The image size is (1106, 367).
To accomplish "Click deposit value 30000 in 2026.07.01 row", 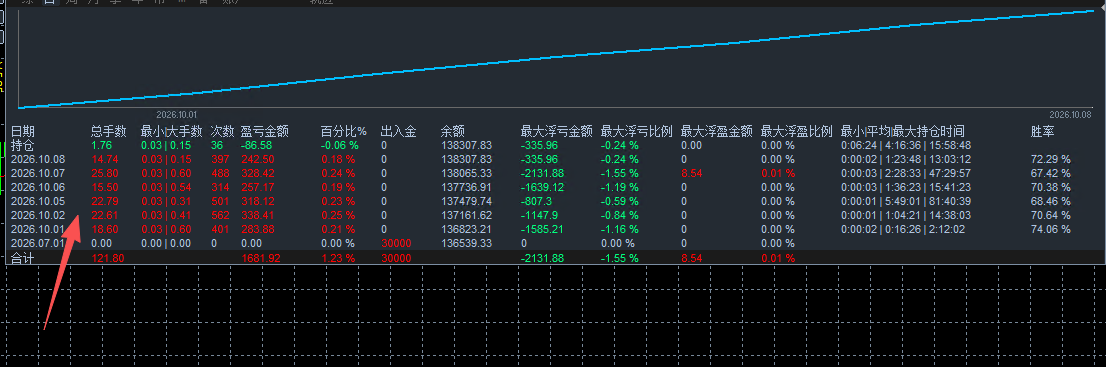I will pyautogui.click(x=396, y=243).
